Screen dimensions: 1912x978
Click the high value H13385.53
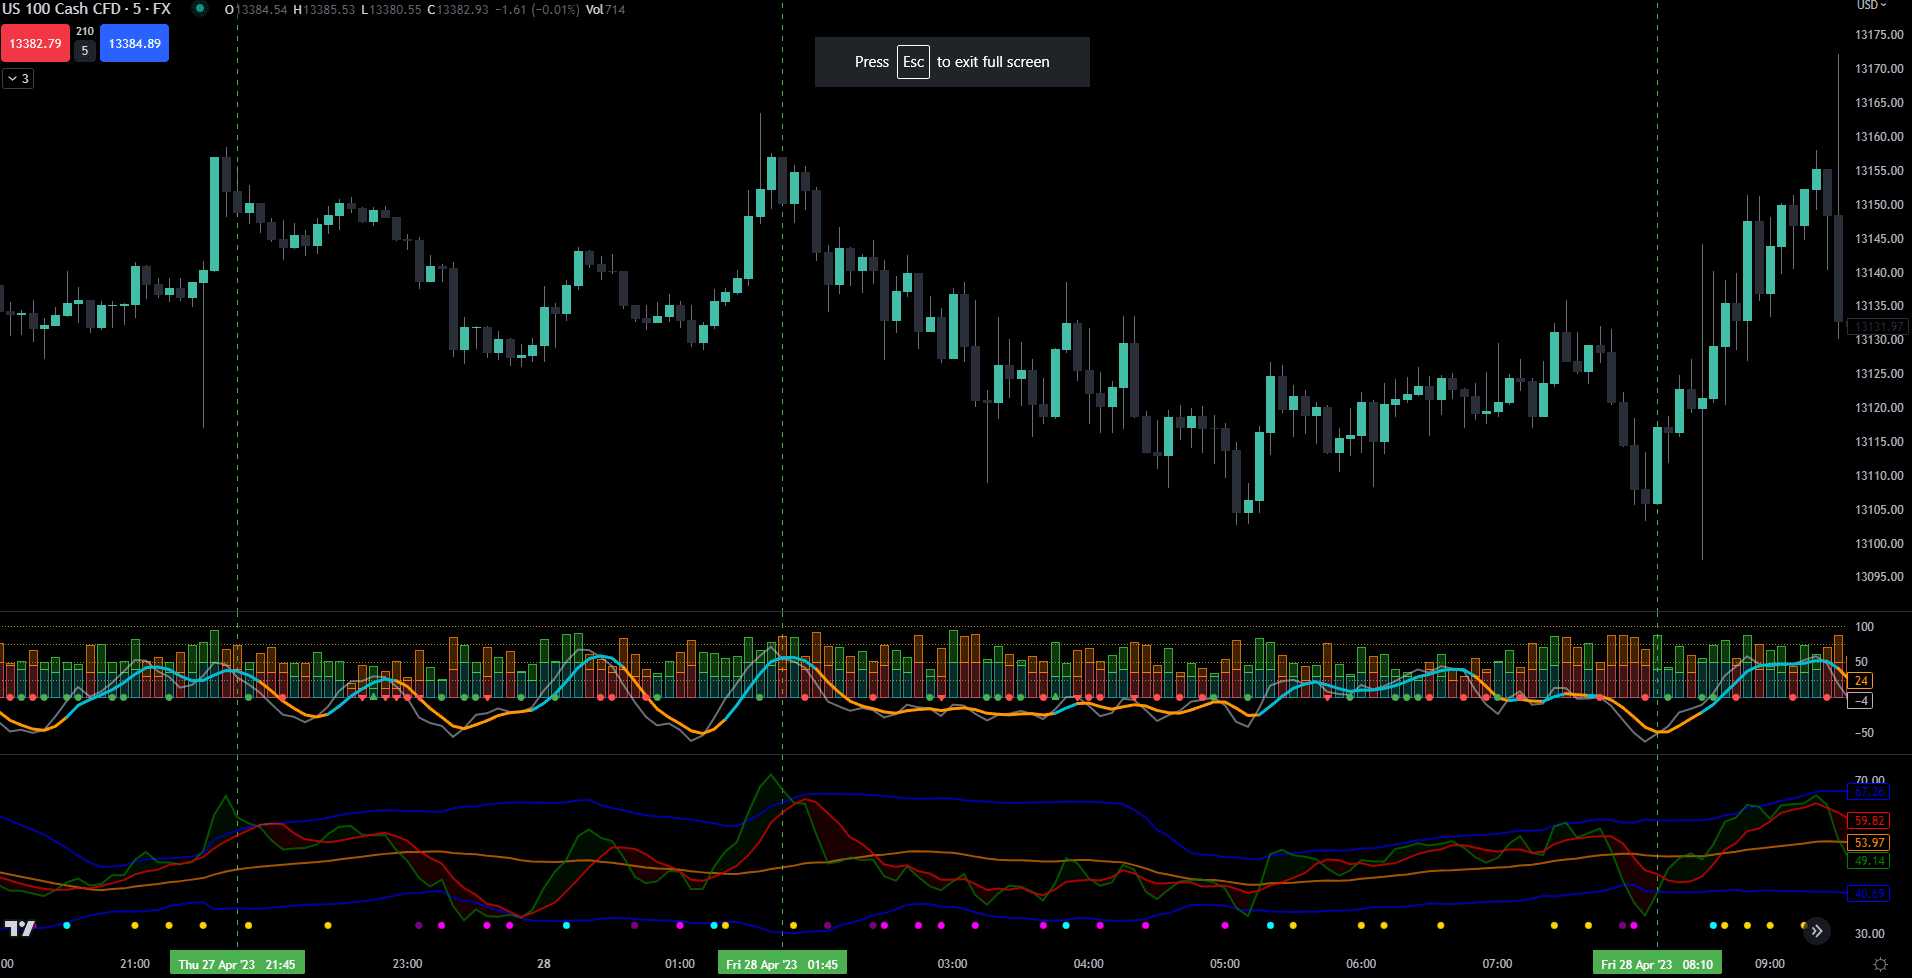pos(324,10)
